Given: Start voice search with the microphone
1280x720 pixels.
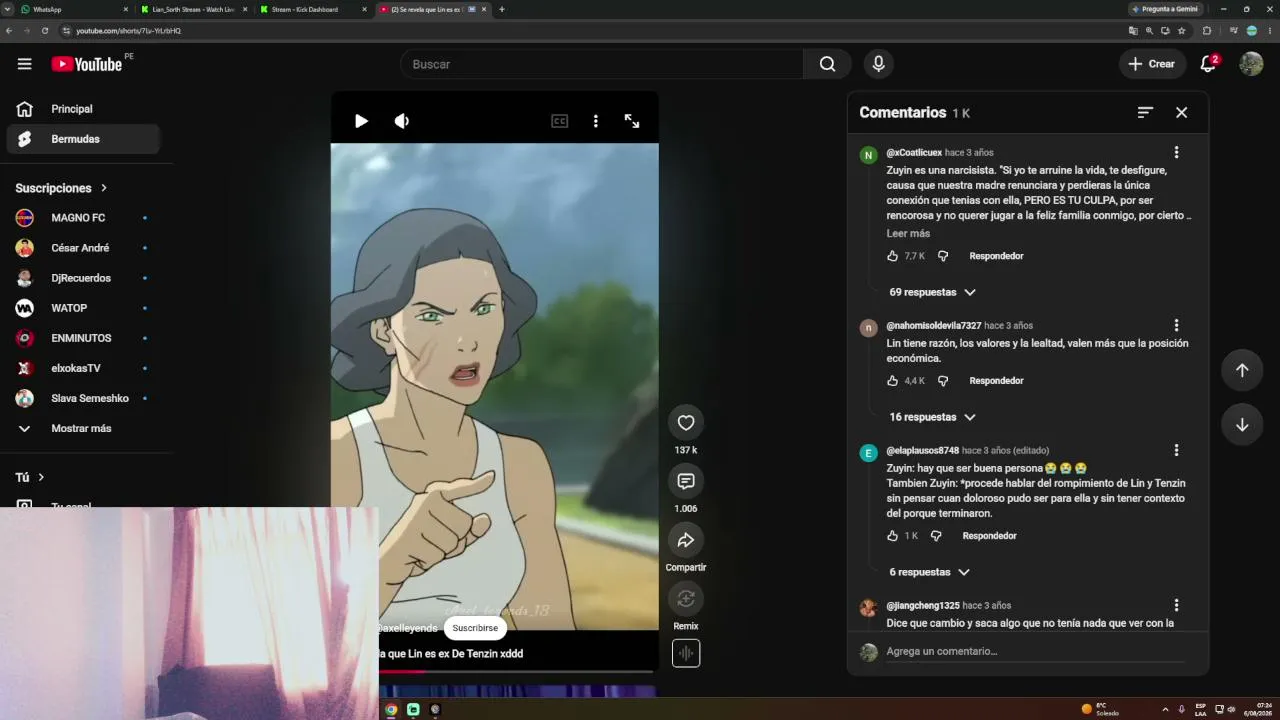Looking at the screenshot, I should [x=878, y=64].
